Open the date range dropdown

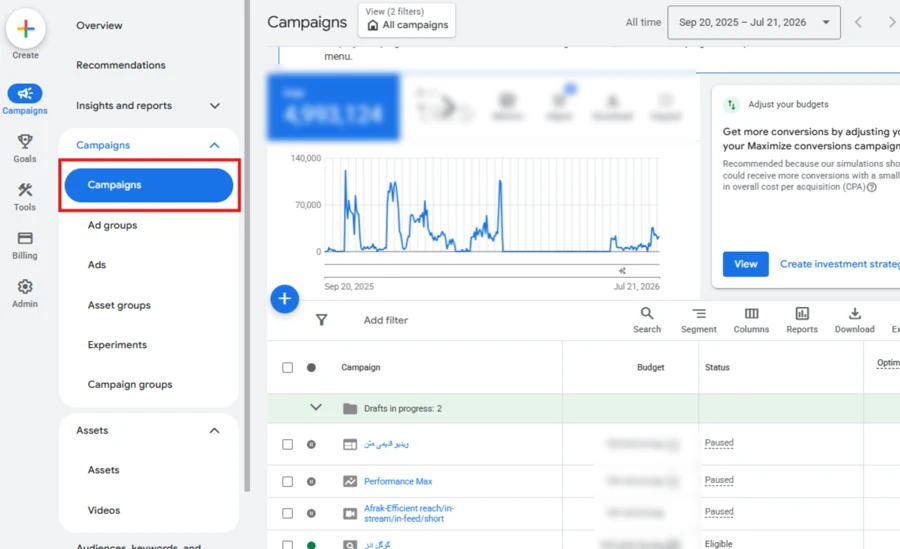(x=754, y=22)
